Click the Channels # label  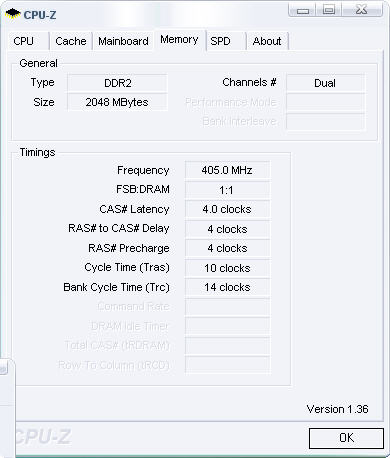pyautogui.click(x=249, y=82)
